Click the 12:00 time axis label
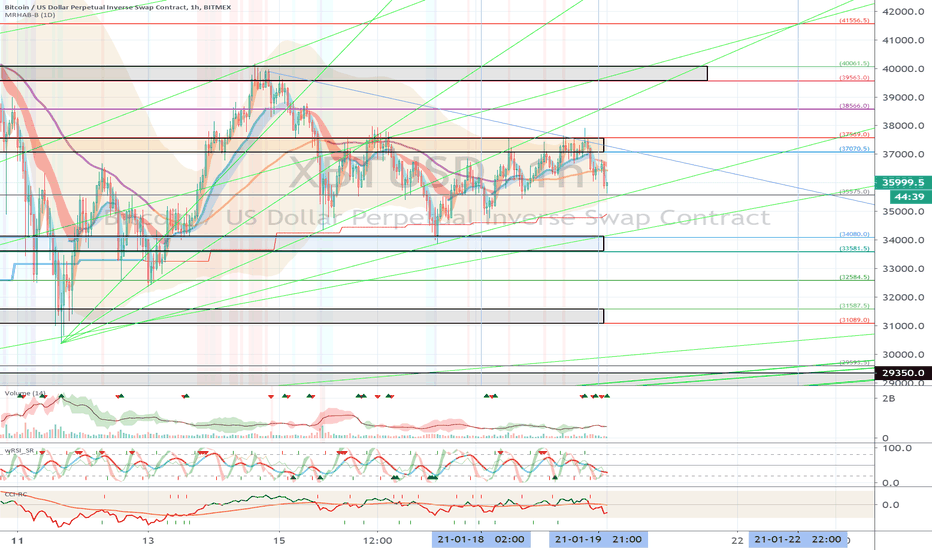This screenshot has height=550, width=932. click(x=377, y=540)
